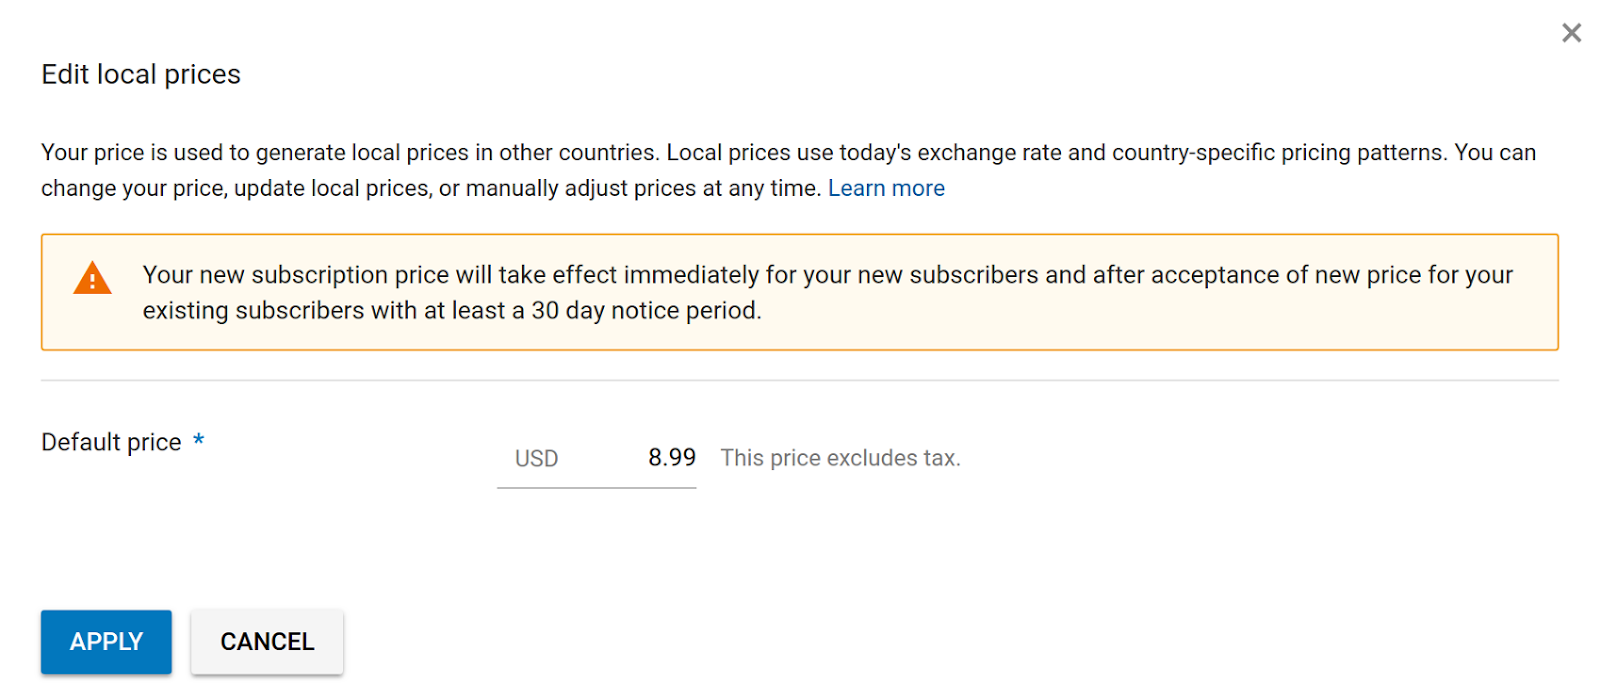Click the USD currency label
This screenshot has height=699, width=1600.
tap(536, 459)
